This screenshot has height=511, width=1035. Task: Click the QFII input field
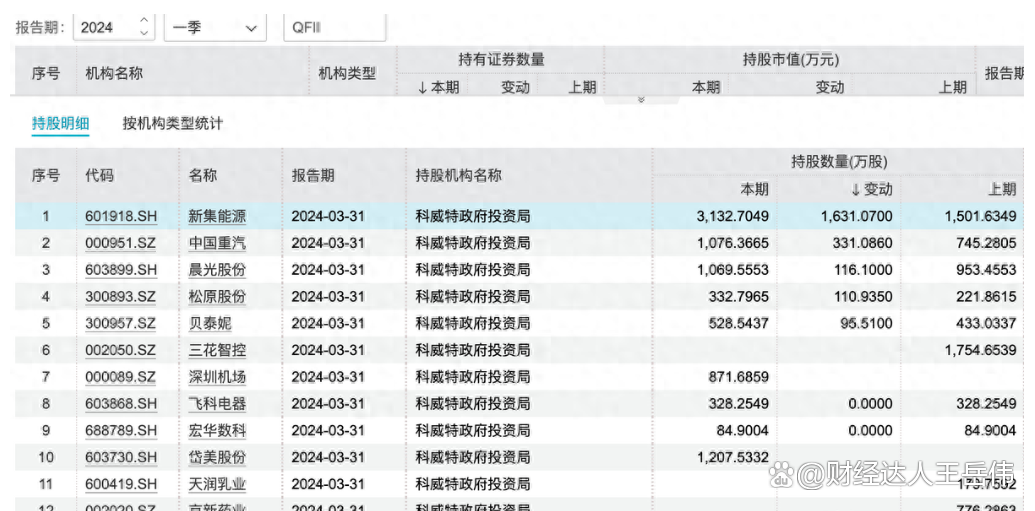[x=335, y=28]
